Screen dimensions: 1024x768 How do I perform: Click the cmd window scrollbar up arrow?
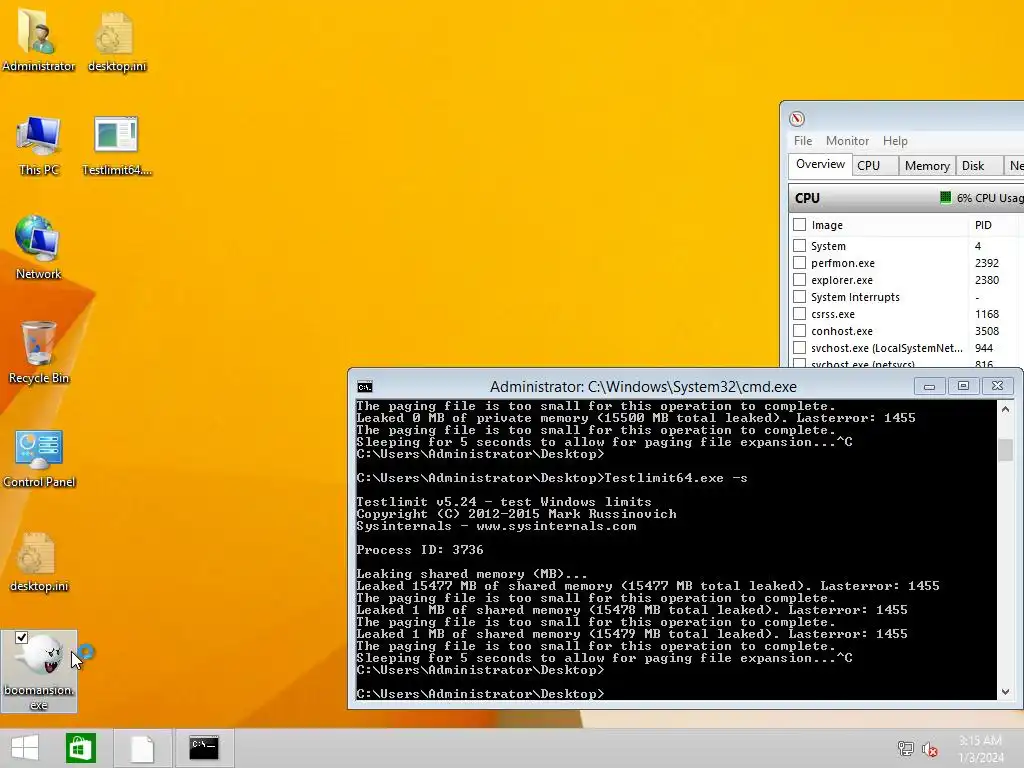coord(1005,409)
